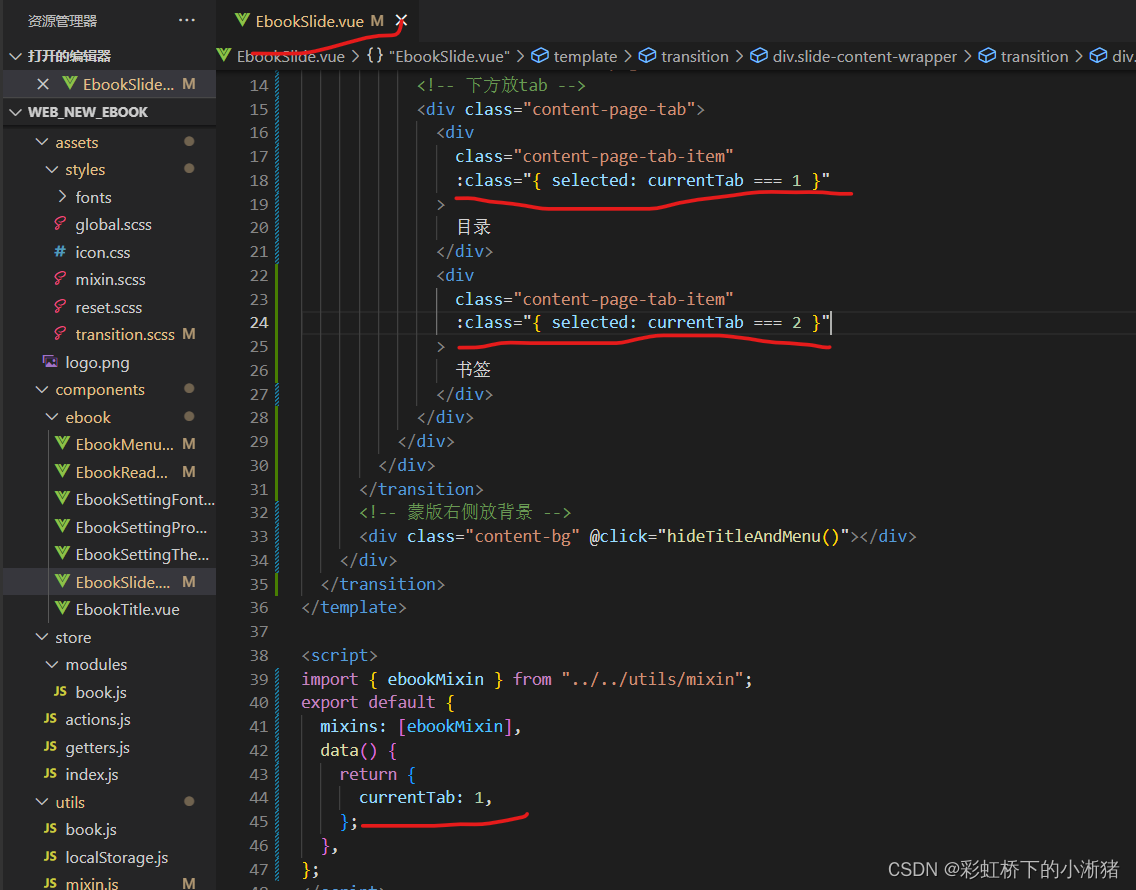The image size is (1136, 890).
Task: Click the template breadcrumb segment
Action: 575,57
